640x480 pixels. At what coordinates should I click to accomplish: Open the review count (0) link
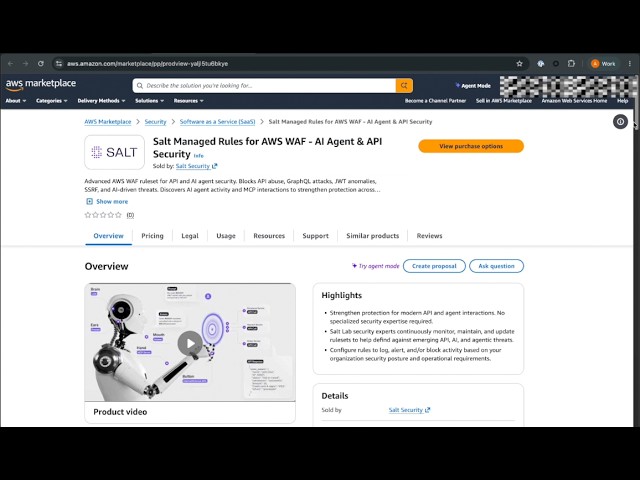130,215
